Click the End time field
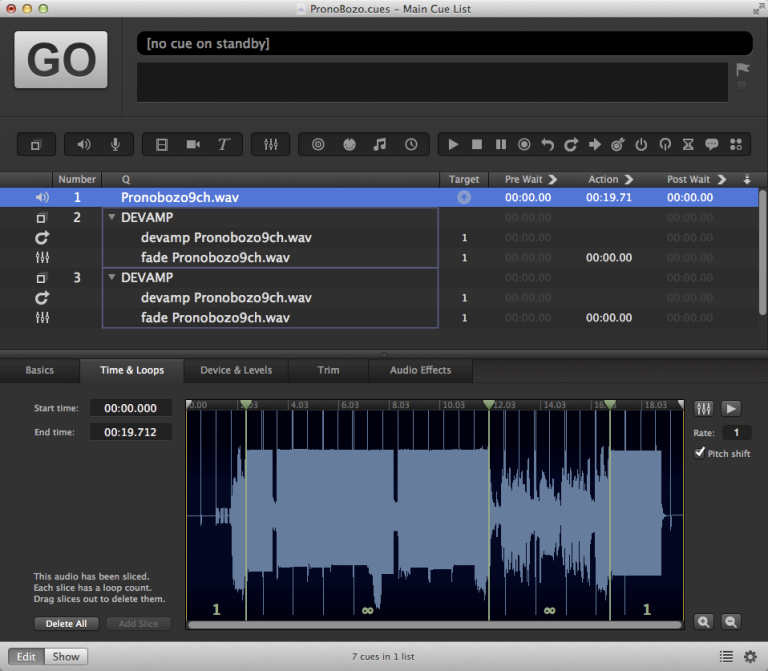 [x=131, y=432]
